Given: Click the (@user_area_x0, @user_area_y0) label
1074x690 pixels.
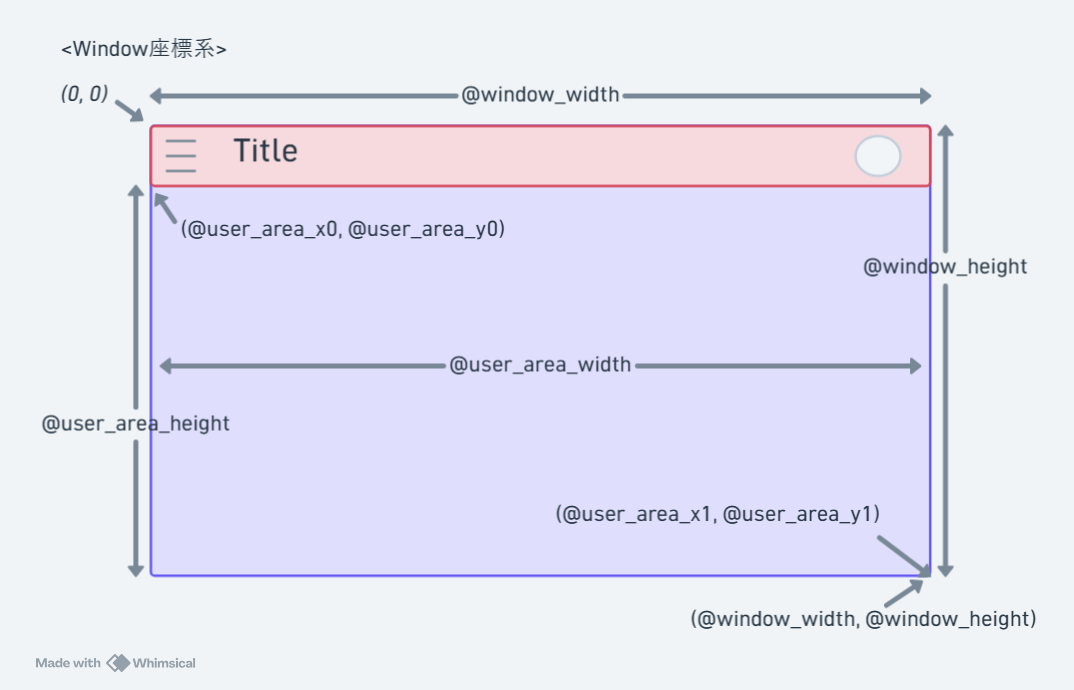Looking at the screenshot, I should point(342,229).
